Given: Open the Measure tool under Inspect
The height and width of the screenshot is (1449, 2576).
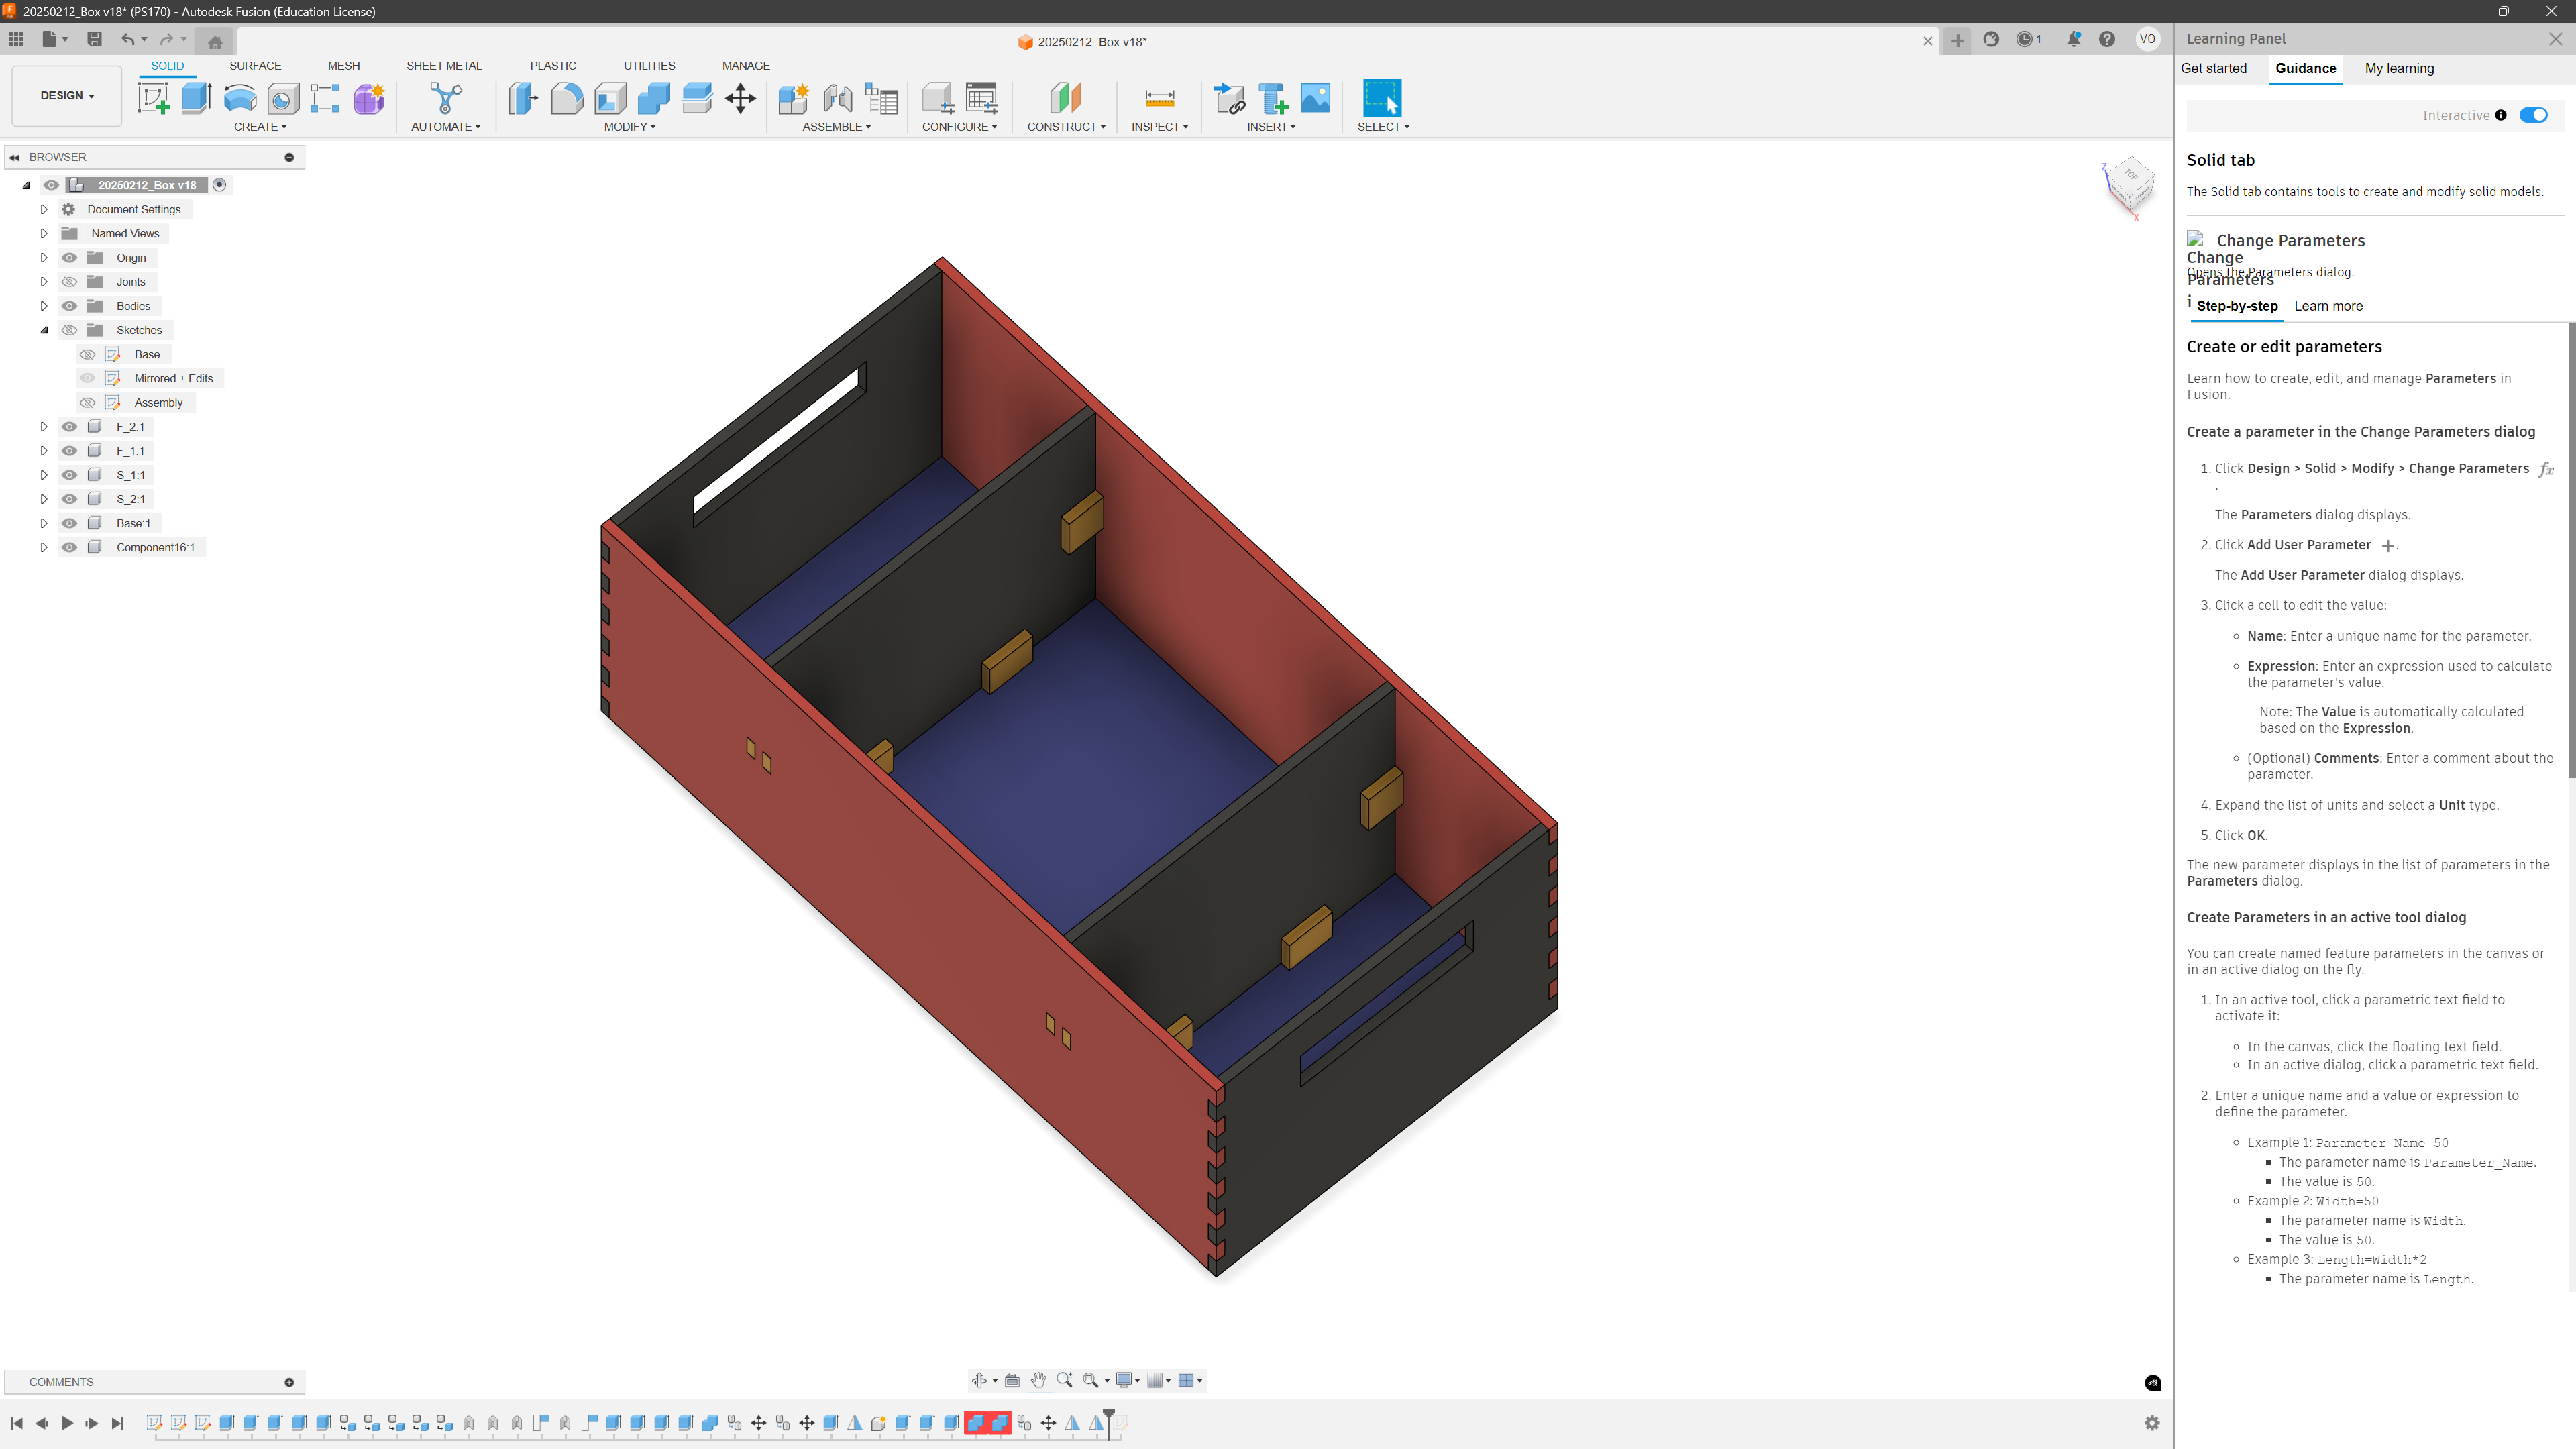Looking at the screenshot, I should [1159, 98].
